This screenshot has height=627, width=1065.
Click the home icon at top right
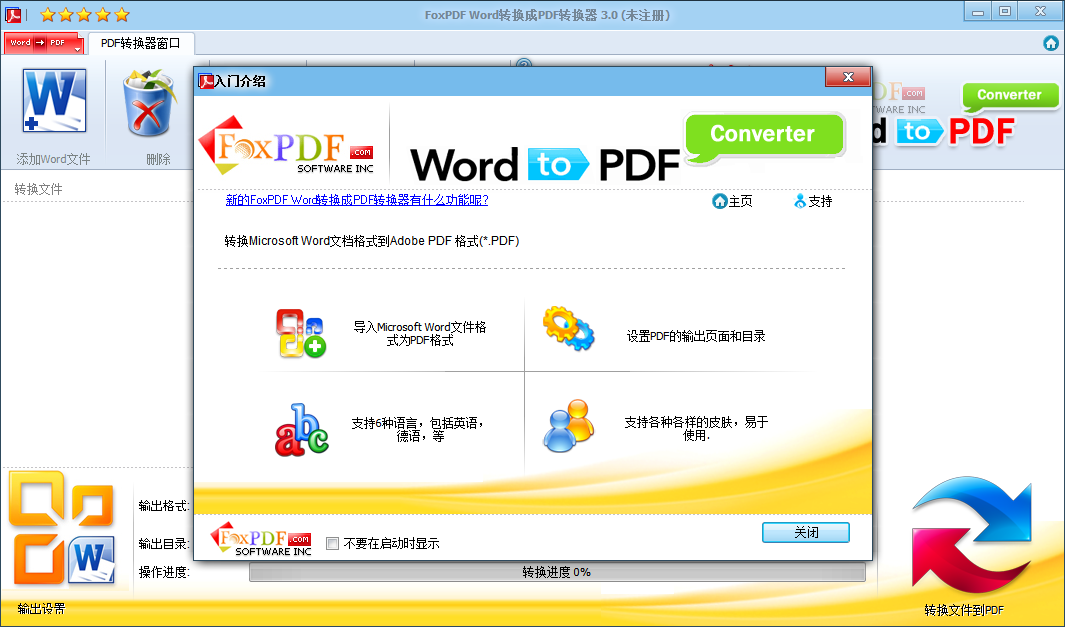coord(1050,43)
